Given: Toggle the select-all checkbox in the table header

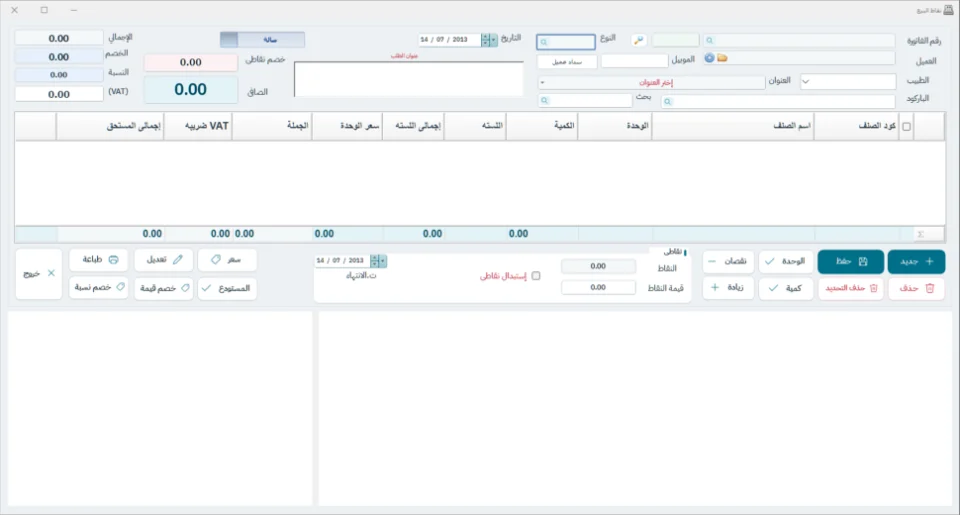Looking at the screenshot, I should (x=906, y=127).
